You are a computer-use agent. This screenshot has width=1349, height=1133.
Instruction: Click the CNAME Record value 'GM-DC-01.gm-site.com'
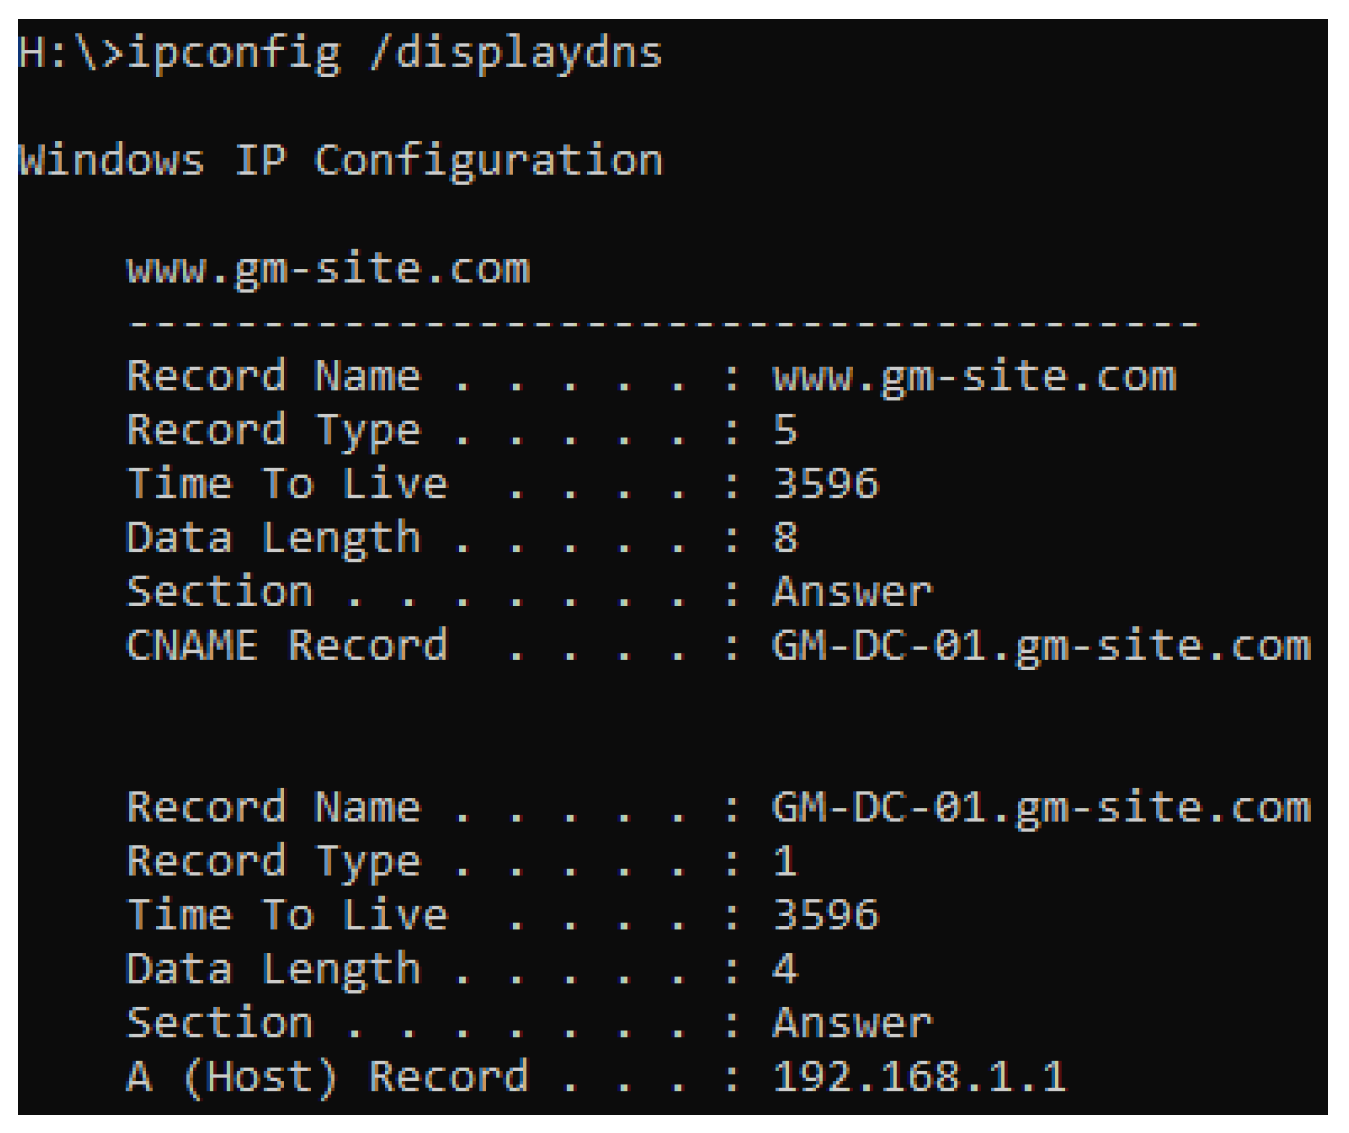pos(1041,646)
